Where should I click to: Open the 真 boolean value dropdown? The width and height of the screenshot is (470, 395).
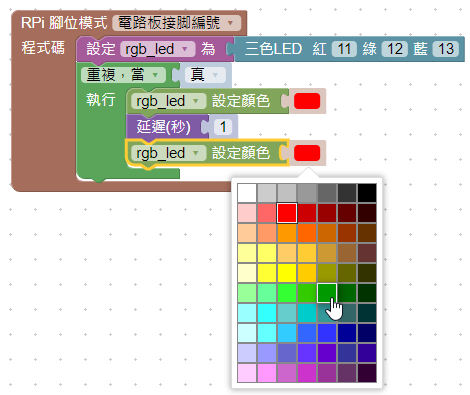point(205,75)
